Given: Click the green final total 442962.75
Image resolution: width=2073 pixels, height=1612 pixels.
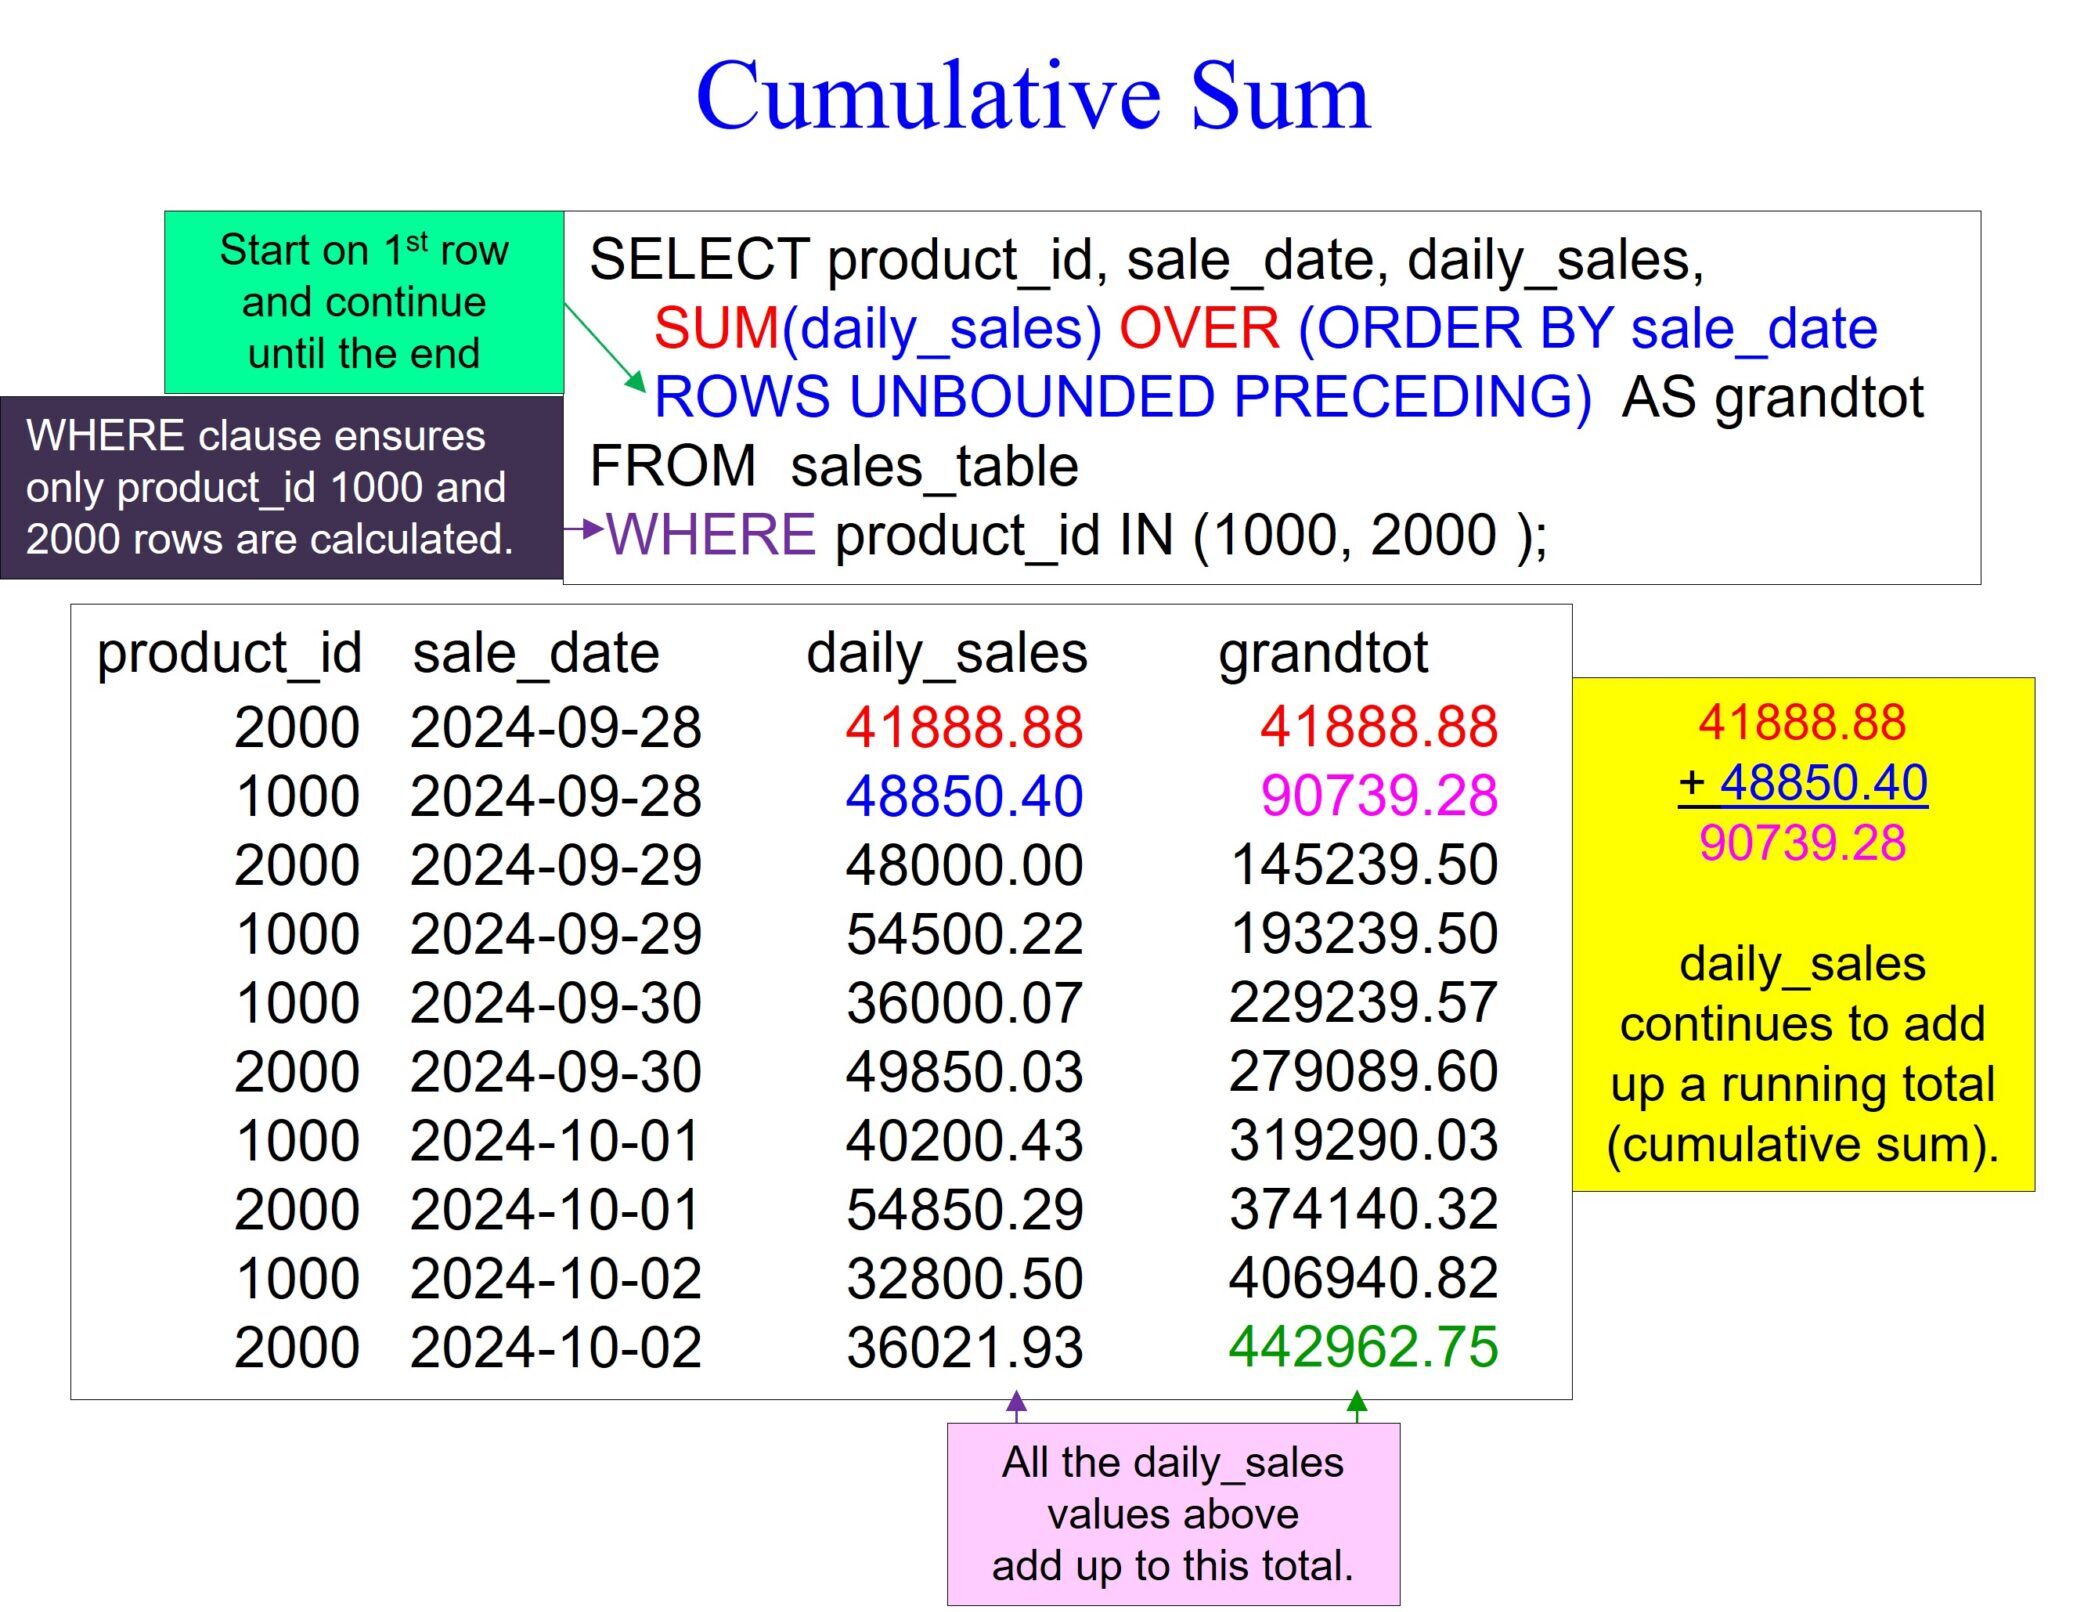Looking at the screenshot, I should (1363, 1346).
